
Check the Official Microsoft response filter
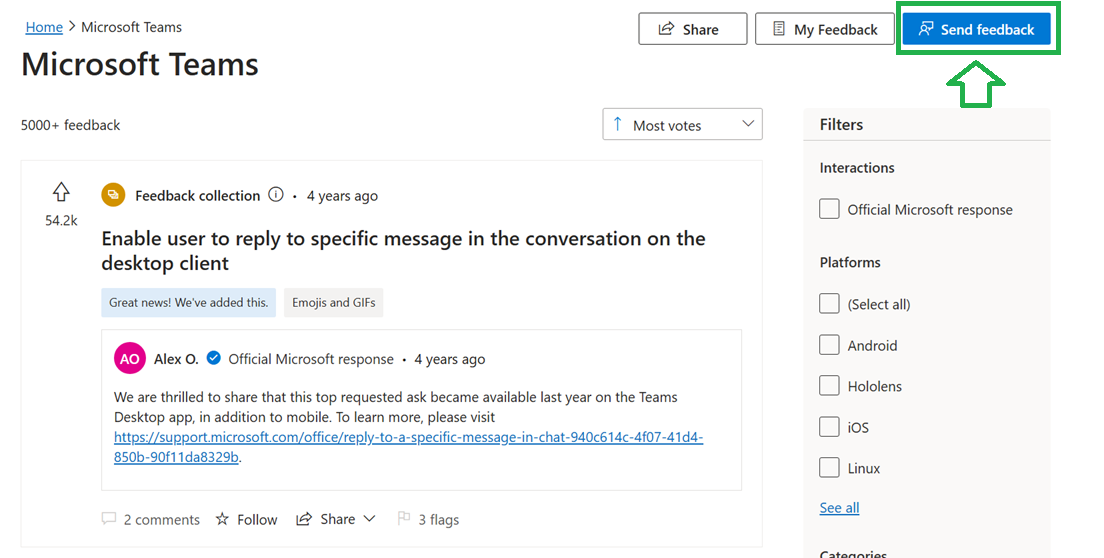coord(829,209)
